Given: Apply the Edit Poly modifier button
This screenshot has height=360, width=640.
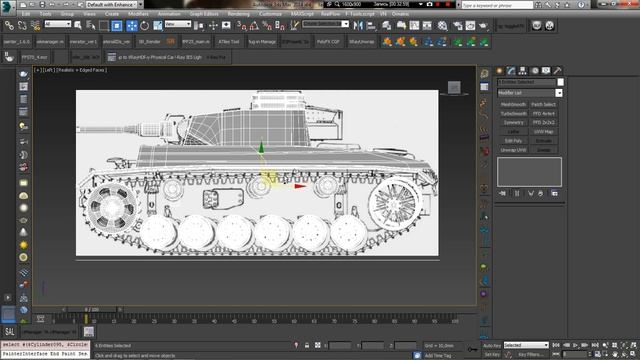Looking at the screenshot, I should click(513, 141).
